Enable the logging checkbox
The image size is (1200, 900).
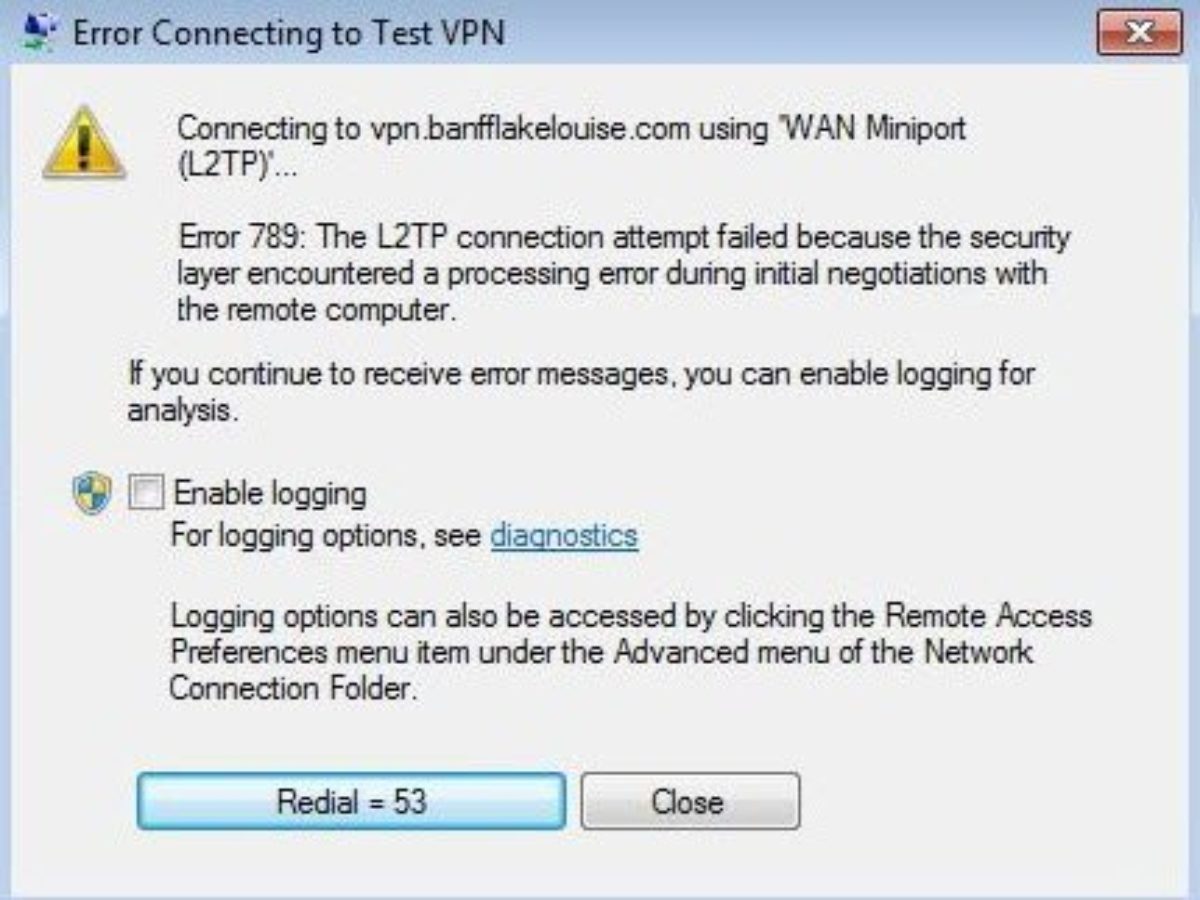click(147, 493)
